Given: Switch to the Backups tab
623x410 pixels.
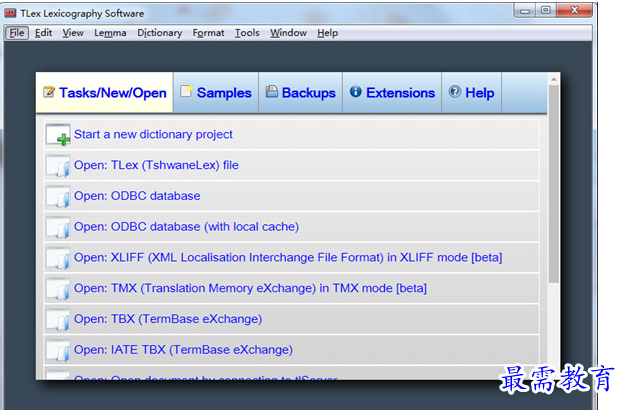Looking at the screenshot, I should 300,93.
